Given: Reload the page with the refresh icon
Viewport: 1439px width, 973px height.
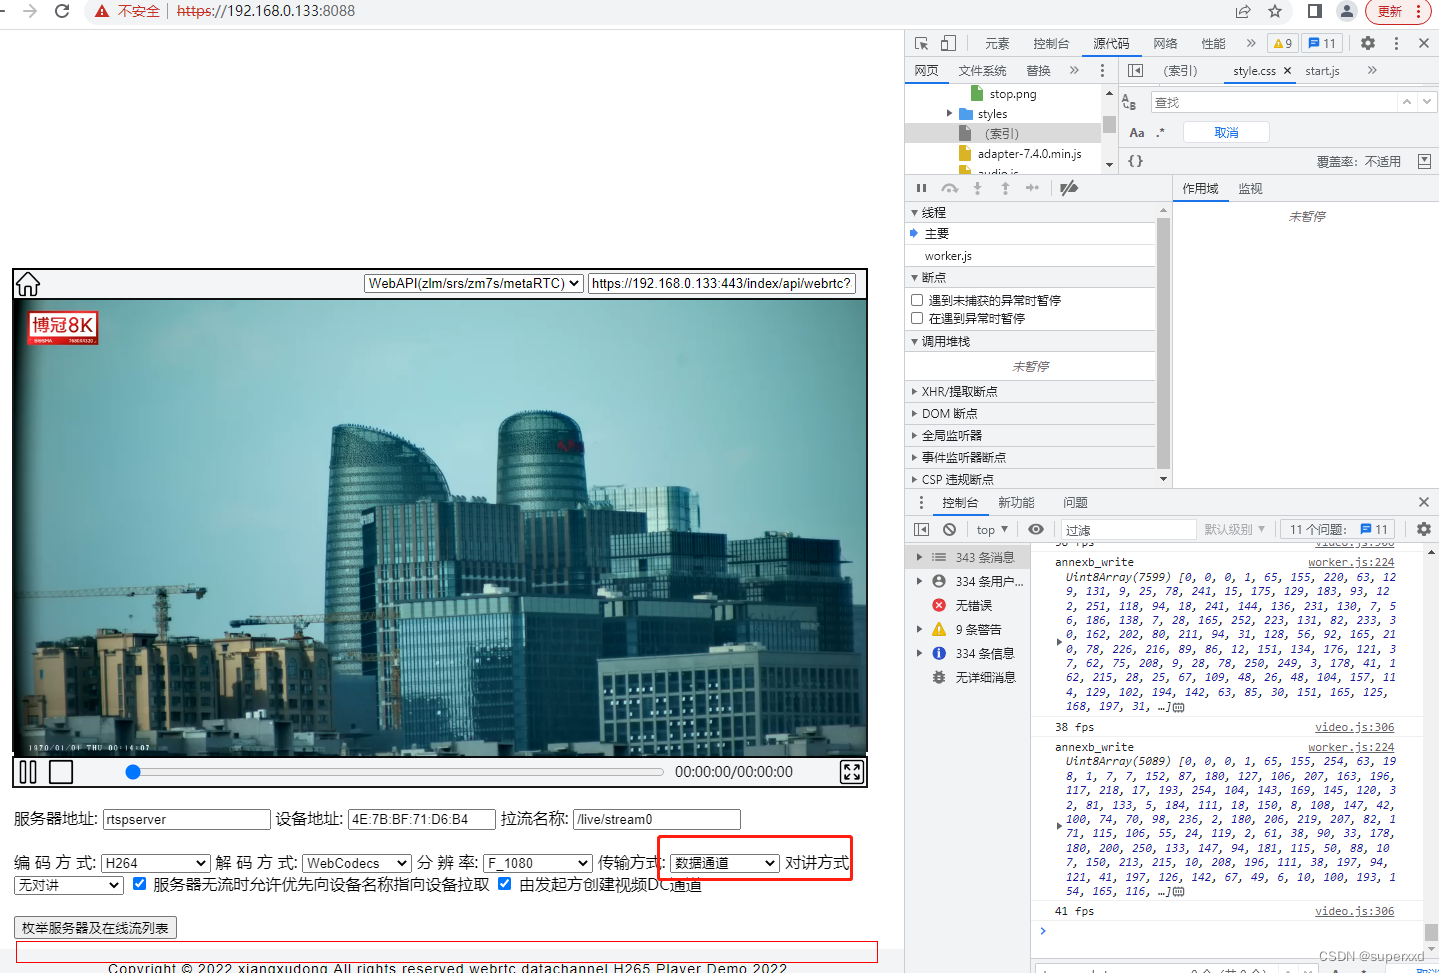Looking at the screenshot, I should 62,11.
